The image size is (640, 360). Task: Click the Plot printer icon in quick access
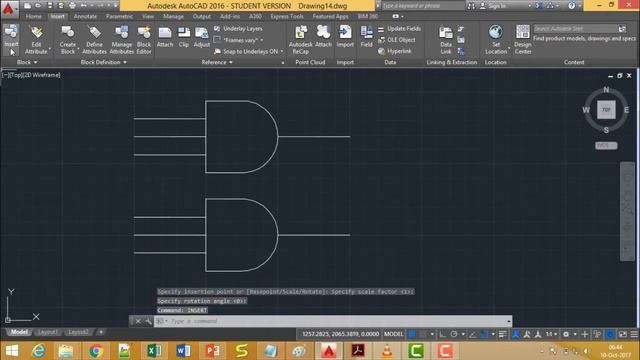click(72, 6)
